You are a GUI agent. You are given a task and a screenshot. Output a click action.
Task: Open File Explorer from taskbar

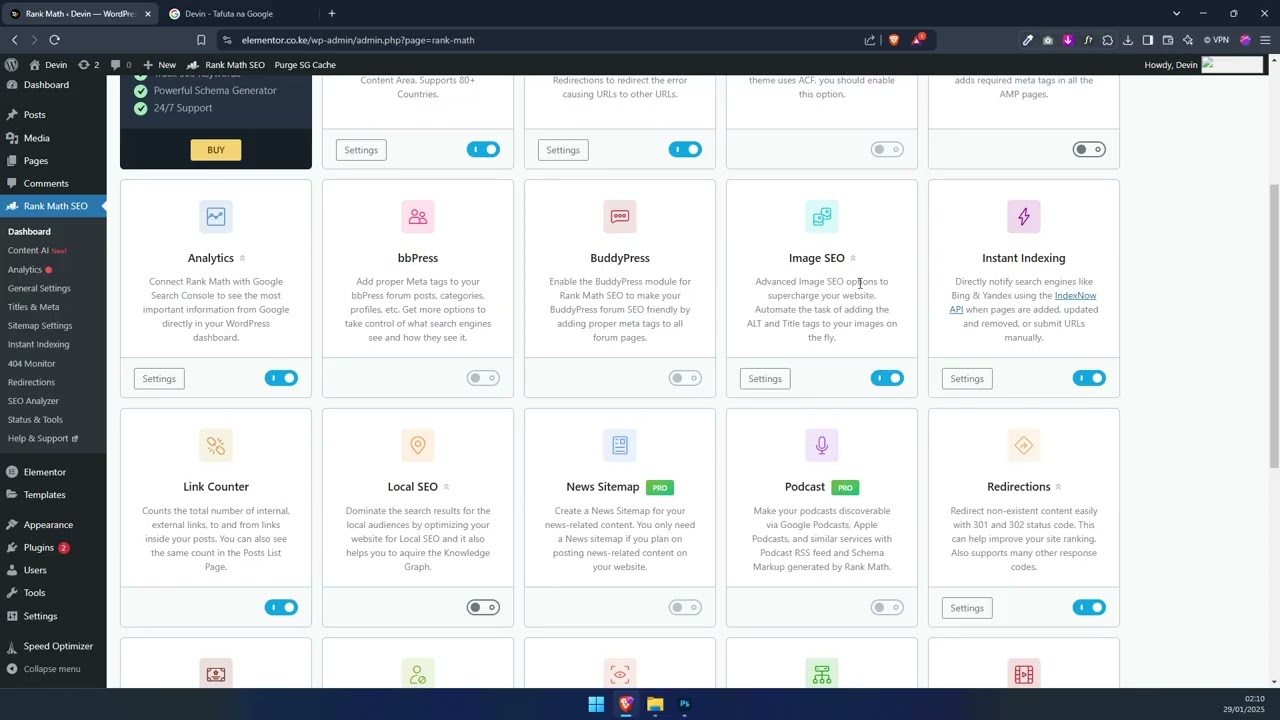(x=655, y=704)
